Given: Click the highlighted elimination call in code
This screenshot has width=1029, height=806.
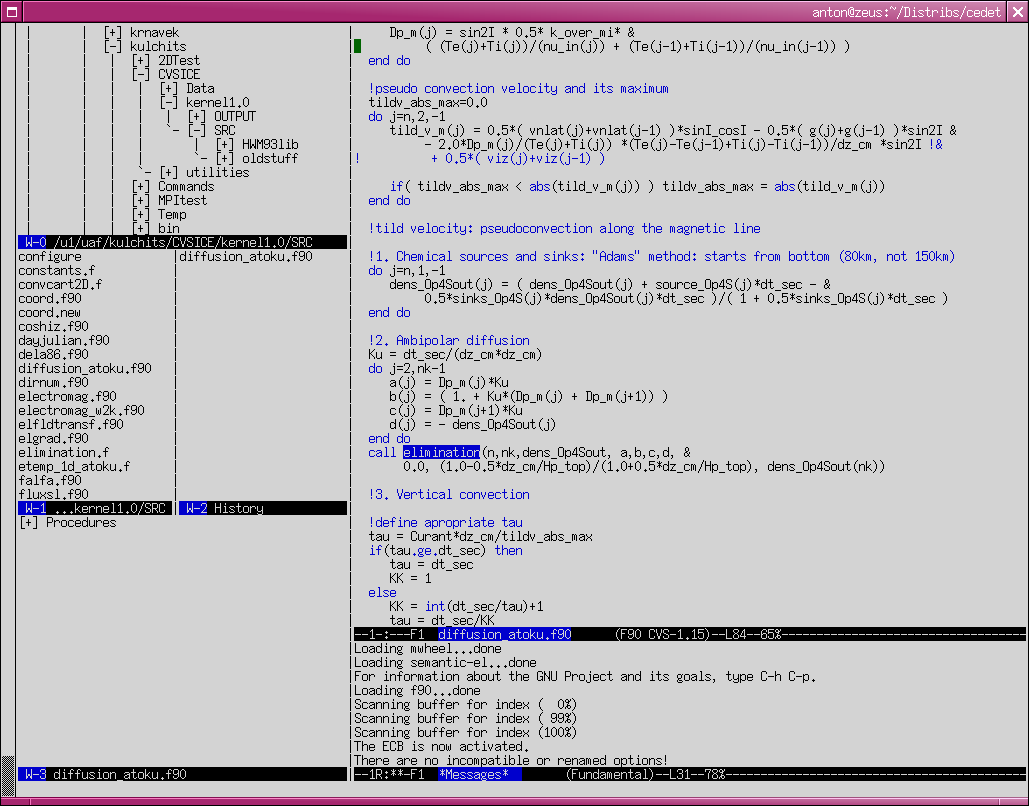Looking at the screenshot, I should tap(441, 453).
